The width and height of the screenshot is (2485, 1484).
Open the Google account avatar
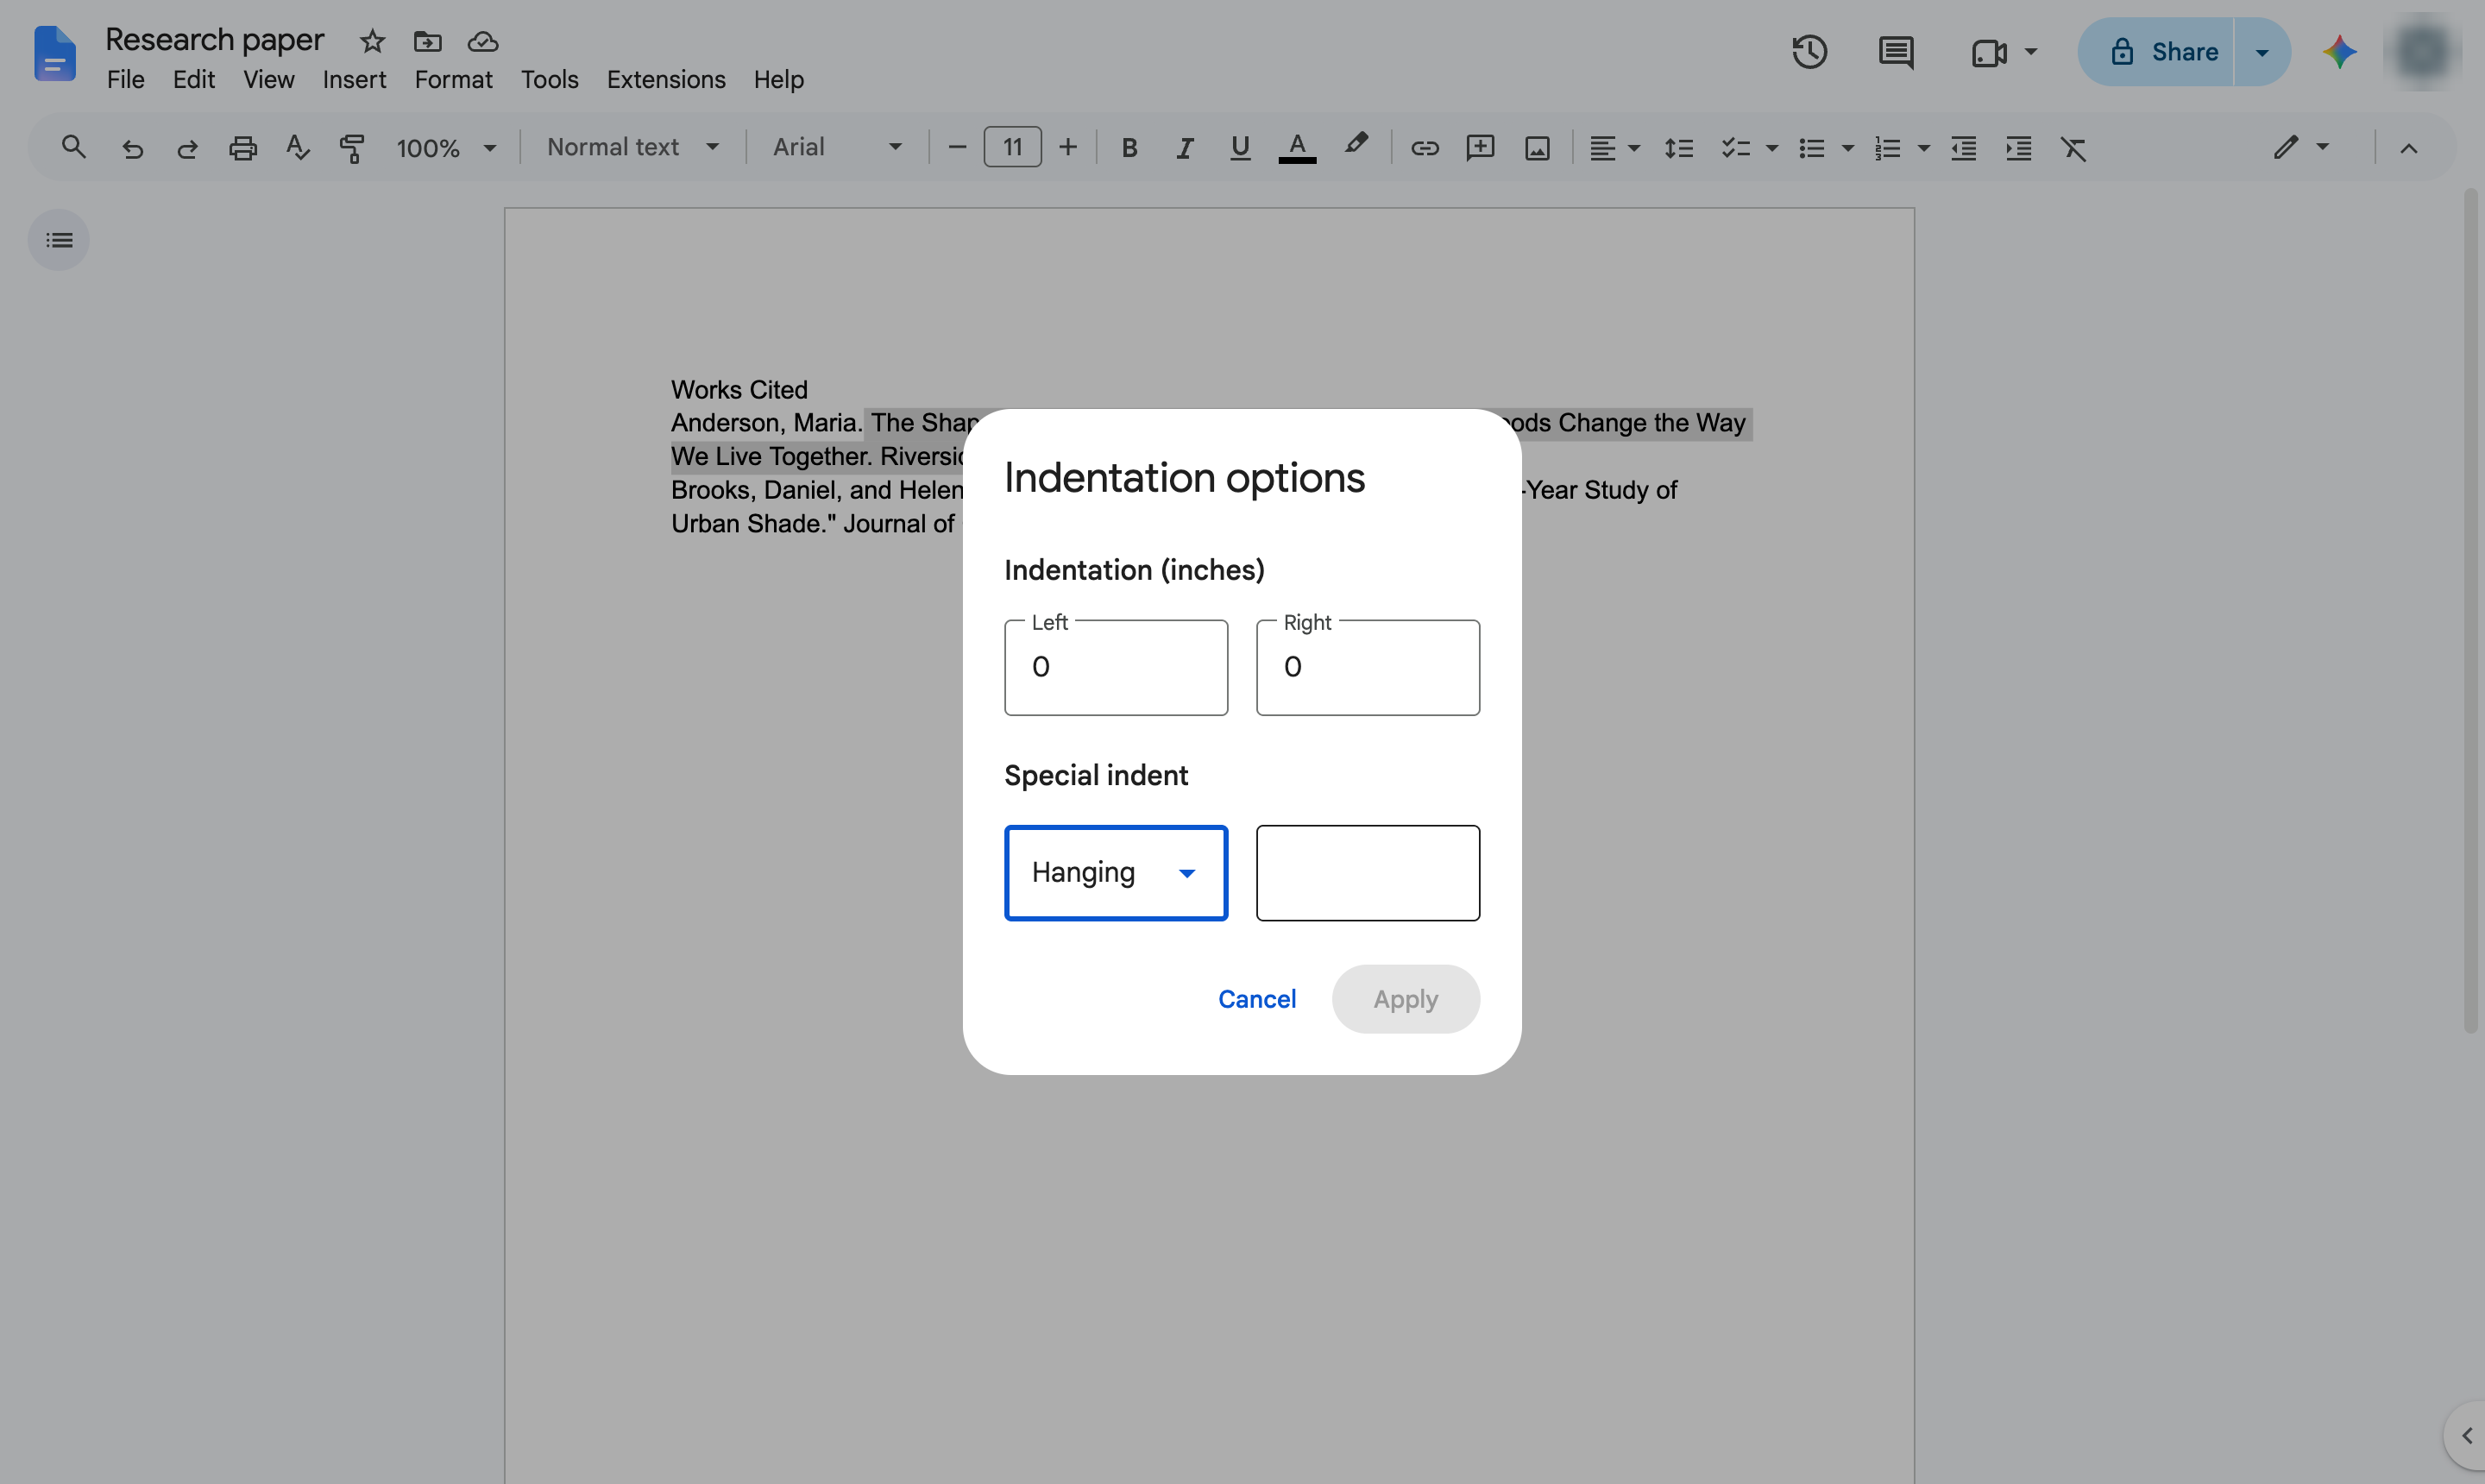click(x=2423, y=52)
